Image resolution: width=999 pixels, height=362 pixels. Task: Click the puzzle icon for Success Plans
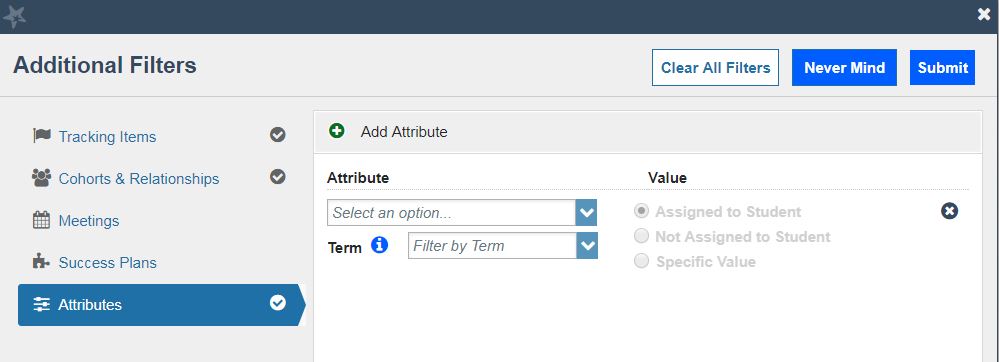point(41,262)
